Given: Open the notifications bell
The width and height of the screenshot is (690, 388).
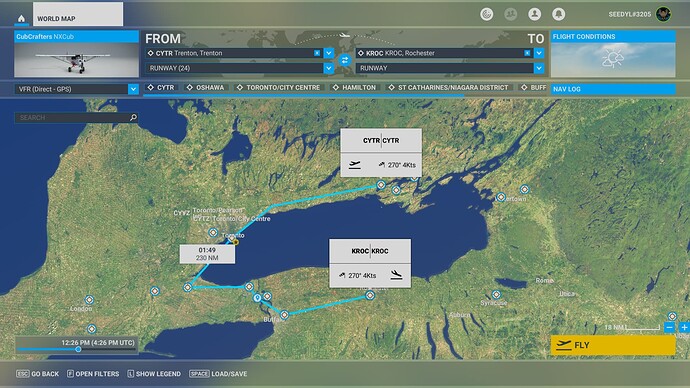Looking at the screenshot, I should 558,14.
